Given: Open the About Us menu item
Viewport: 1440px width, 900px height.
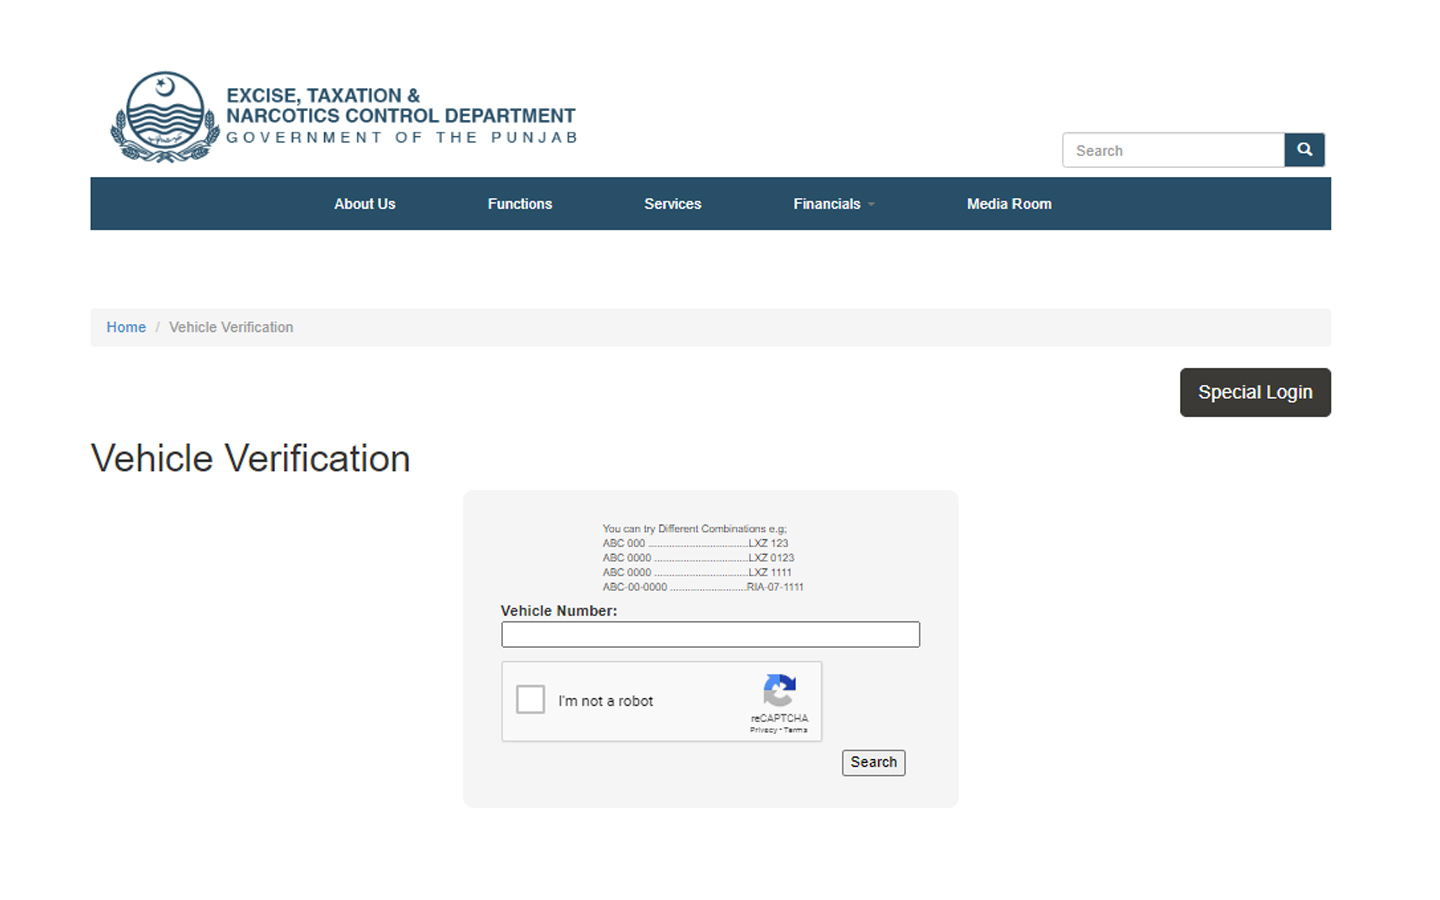Looking at the screenshot, I should pos(364,204).
